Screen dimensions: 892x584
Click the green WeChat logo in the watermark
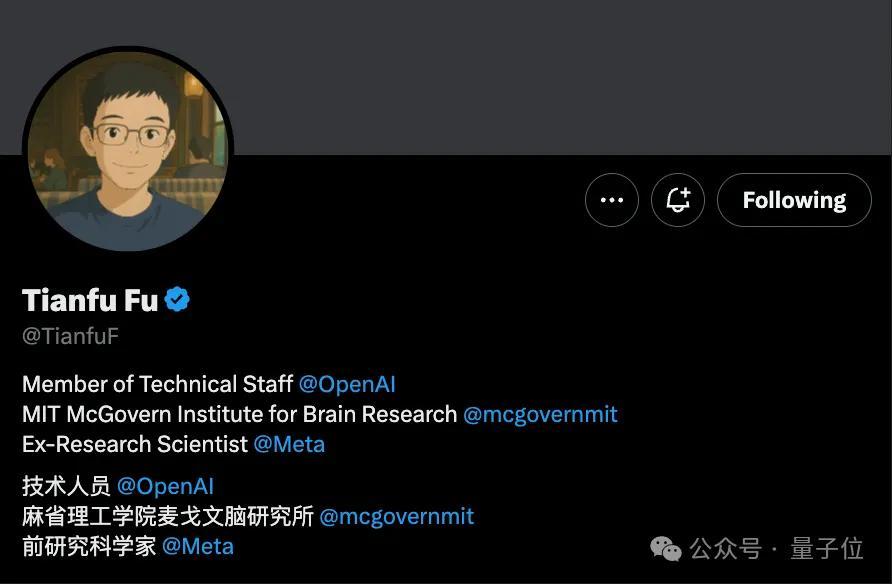[665, 549]
